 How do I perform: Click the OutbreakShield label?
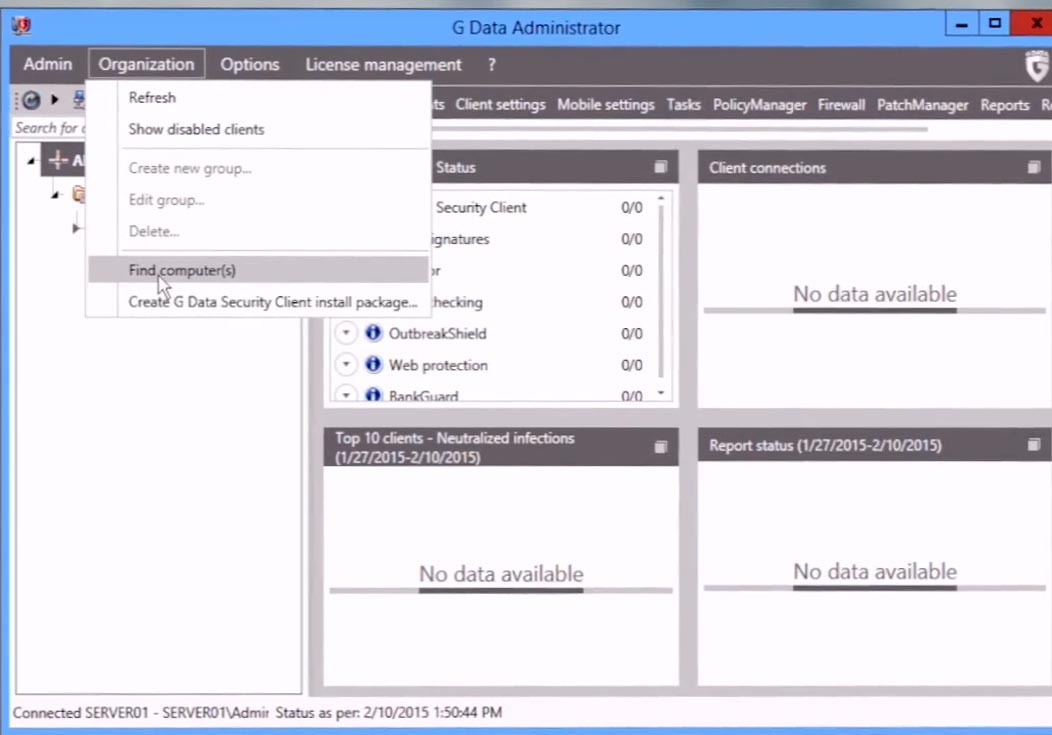click(437, 333)
